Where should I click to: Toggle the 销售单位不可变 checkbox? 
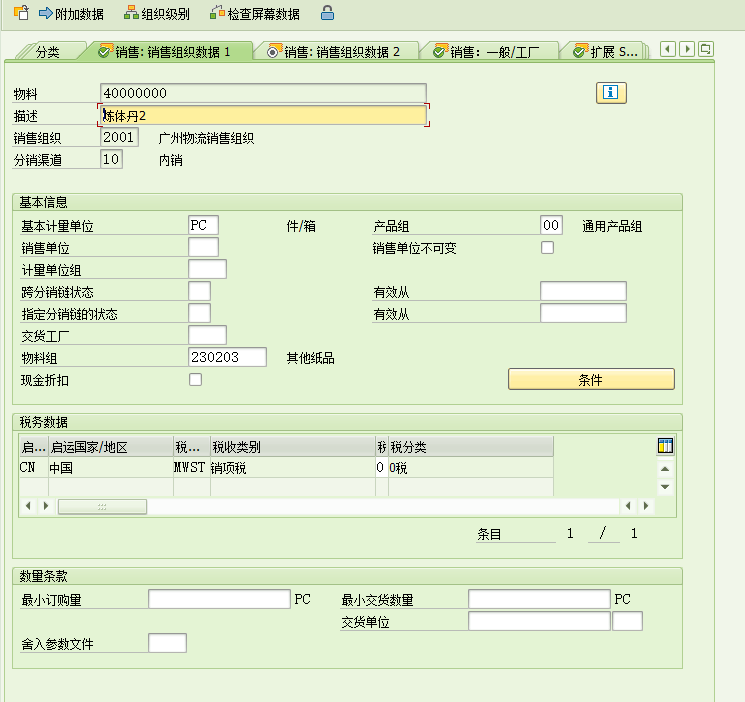pyautogui.click(x=547, y=248)
